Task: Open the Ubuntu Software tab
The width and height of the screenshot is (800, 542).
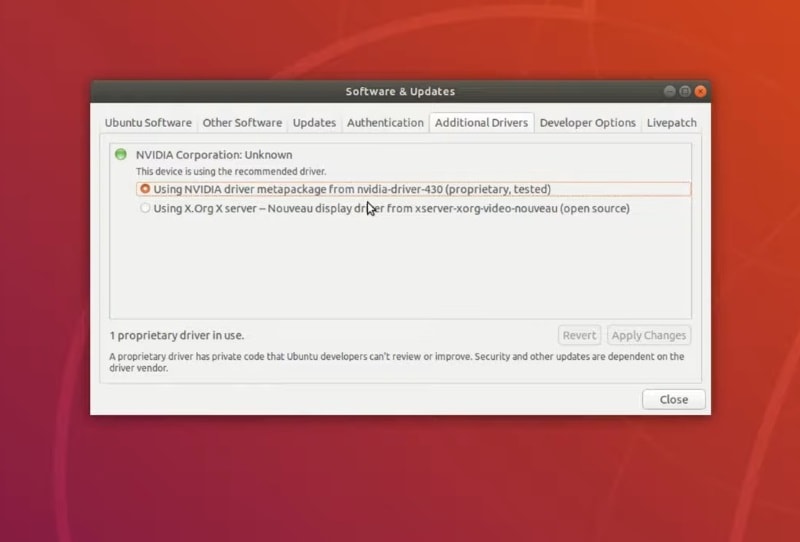Action: (148, 123)
